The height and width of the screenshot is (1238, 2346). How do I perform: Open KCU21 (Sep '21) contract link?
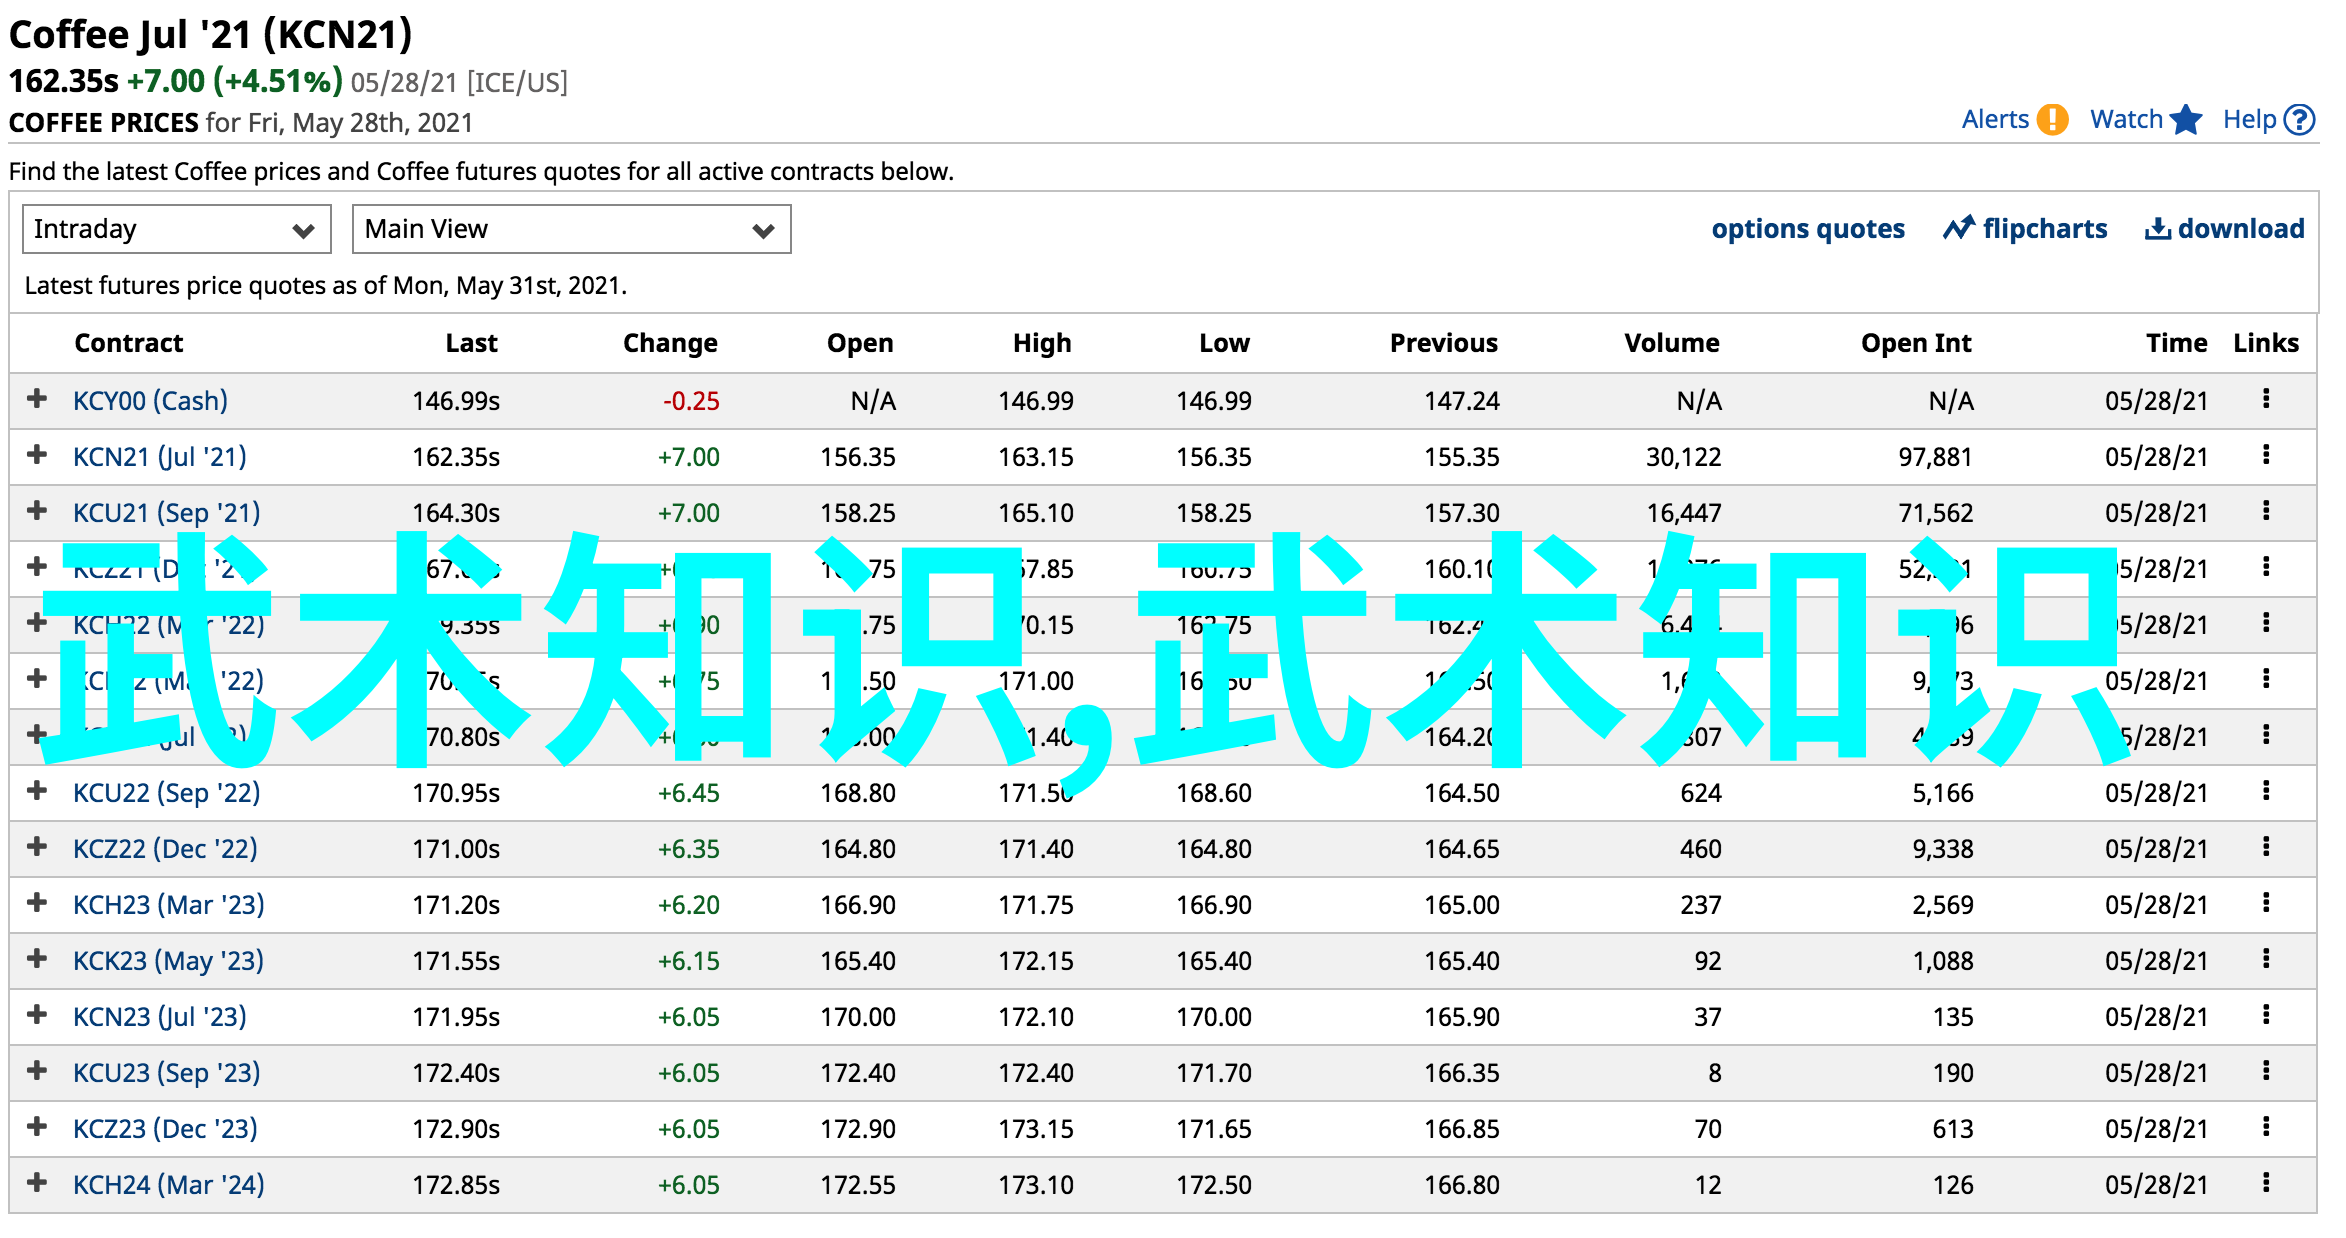point(166,512)
